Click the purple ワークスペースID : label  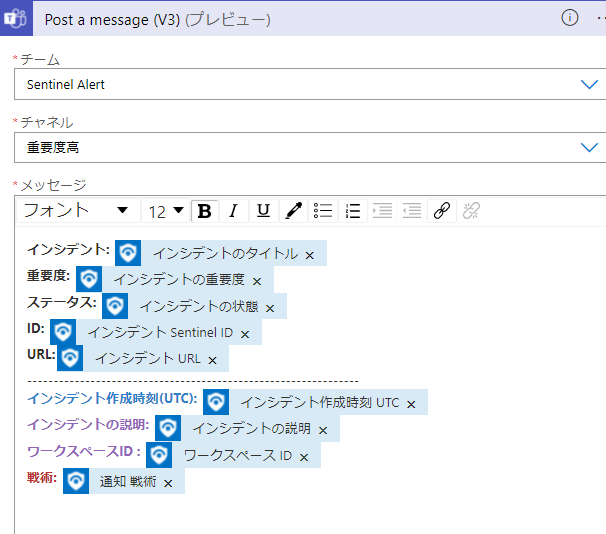pyautogui.click(x=84, y=451)
